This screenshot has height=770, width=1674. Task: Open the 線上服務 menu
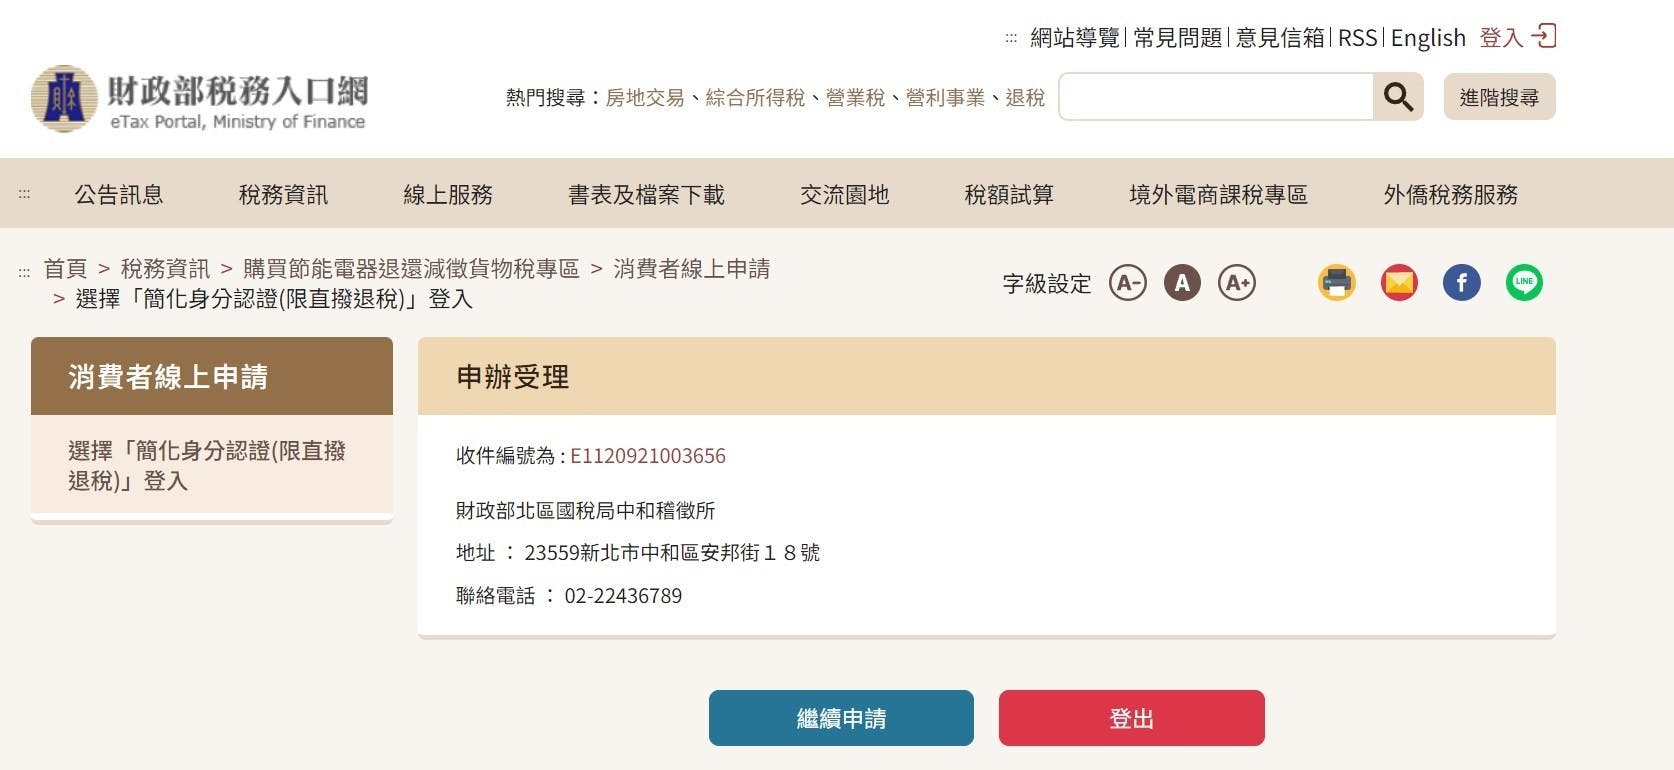[x=448, y=194]
